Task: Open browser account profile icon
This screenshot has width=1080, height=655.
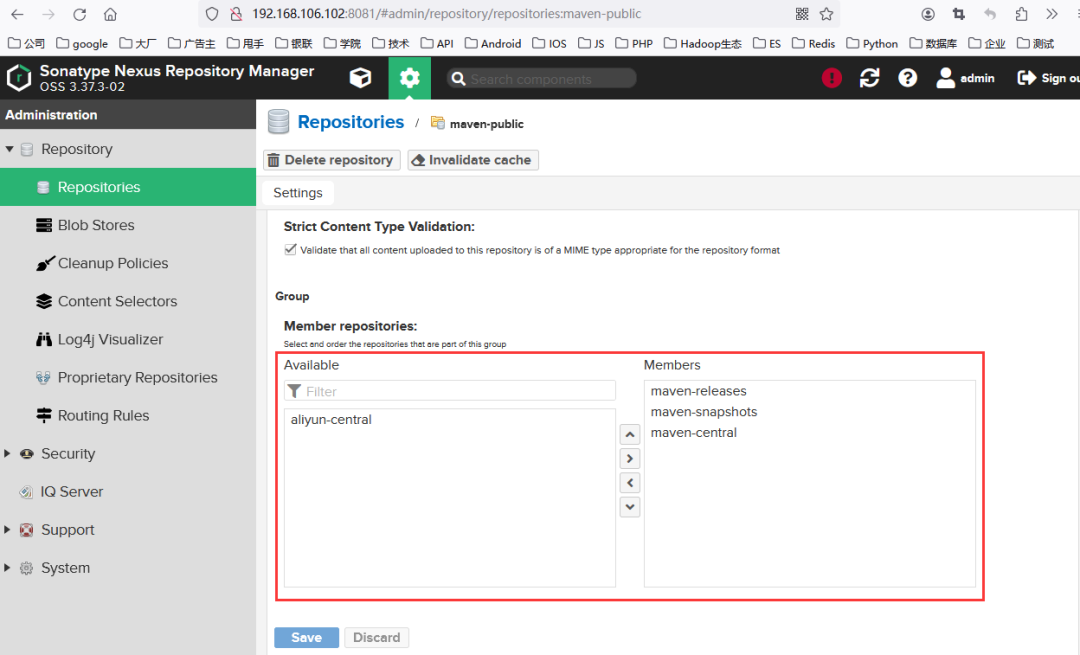Action: pos(928,14)
